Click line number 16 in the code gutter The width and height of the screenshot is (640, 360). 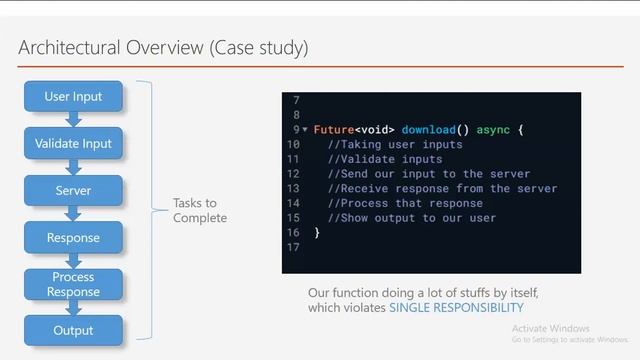[293, 233]
